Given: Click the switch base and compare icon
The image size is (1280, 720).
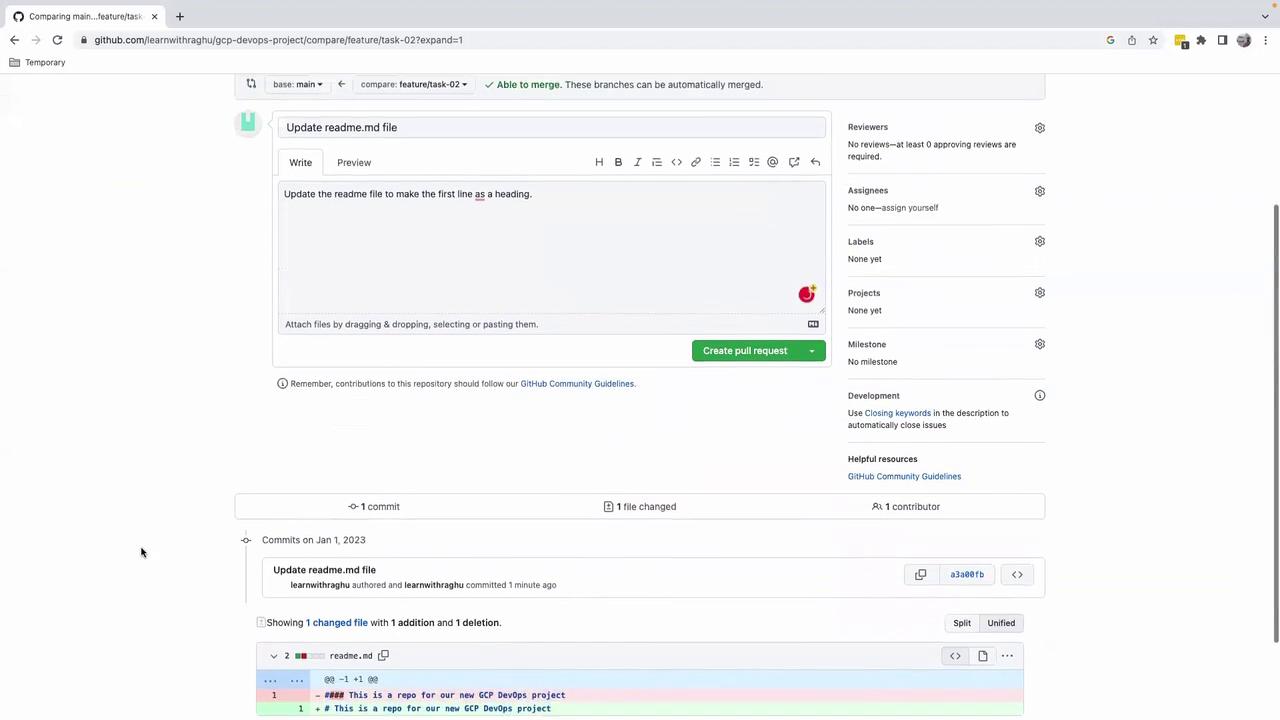Looking at the screenshot, I should [251, 84].
